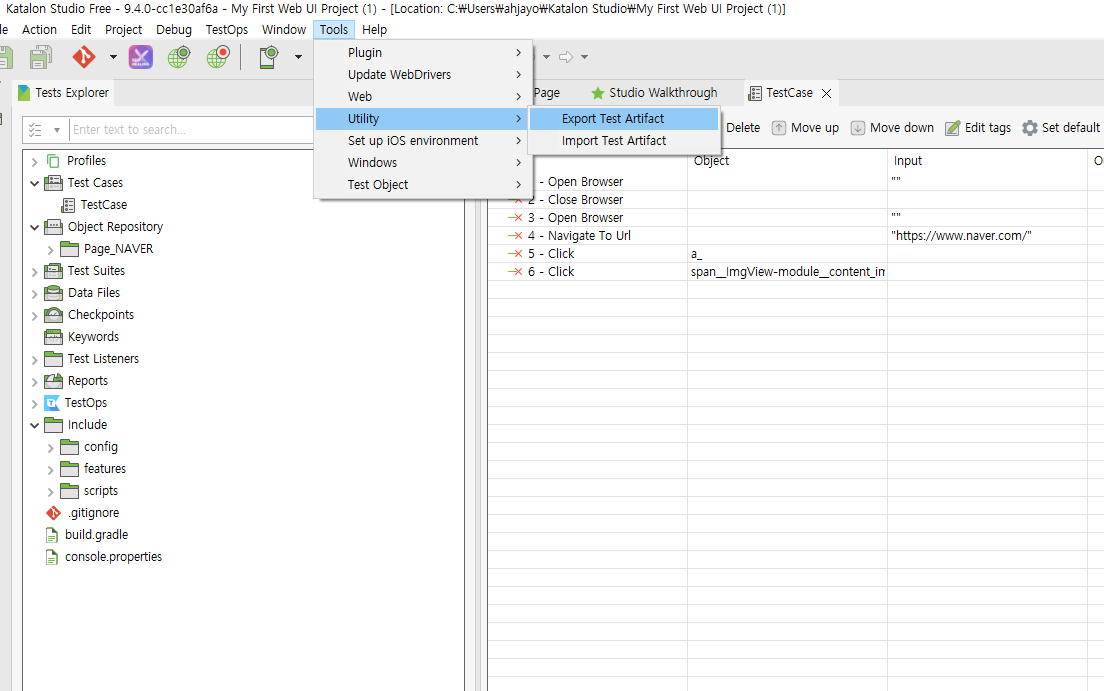
Task: Open the Self-Healing insights icon
Action: point(141,56)
